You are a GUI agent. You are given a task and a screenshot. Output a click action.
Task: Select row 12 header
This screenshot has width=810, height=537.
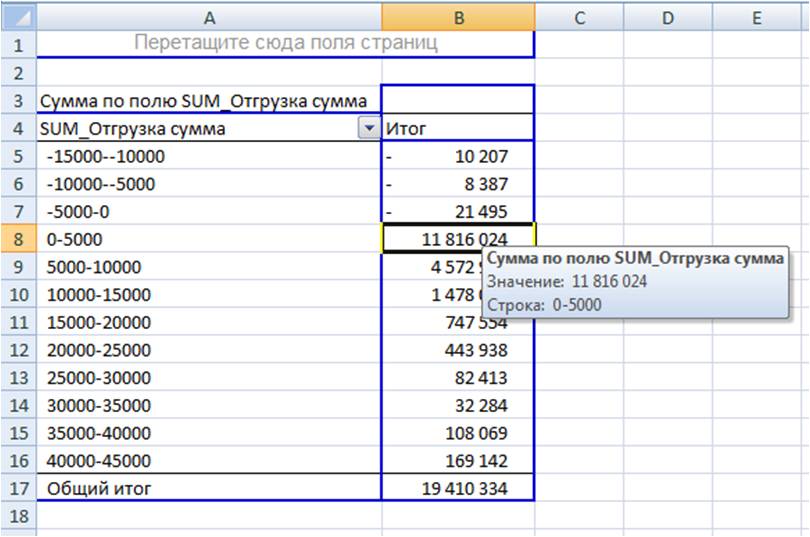click(x=19, y=350)
